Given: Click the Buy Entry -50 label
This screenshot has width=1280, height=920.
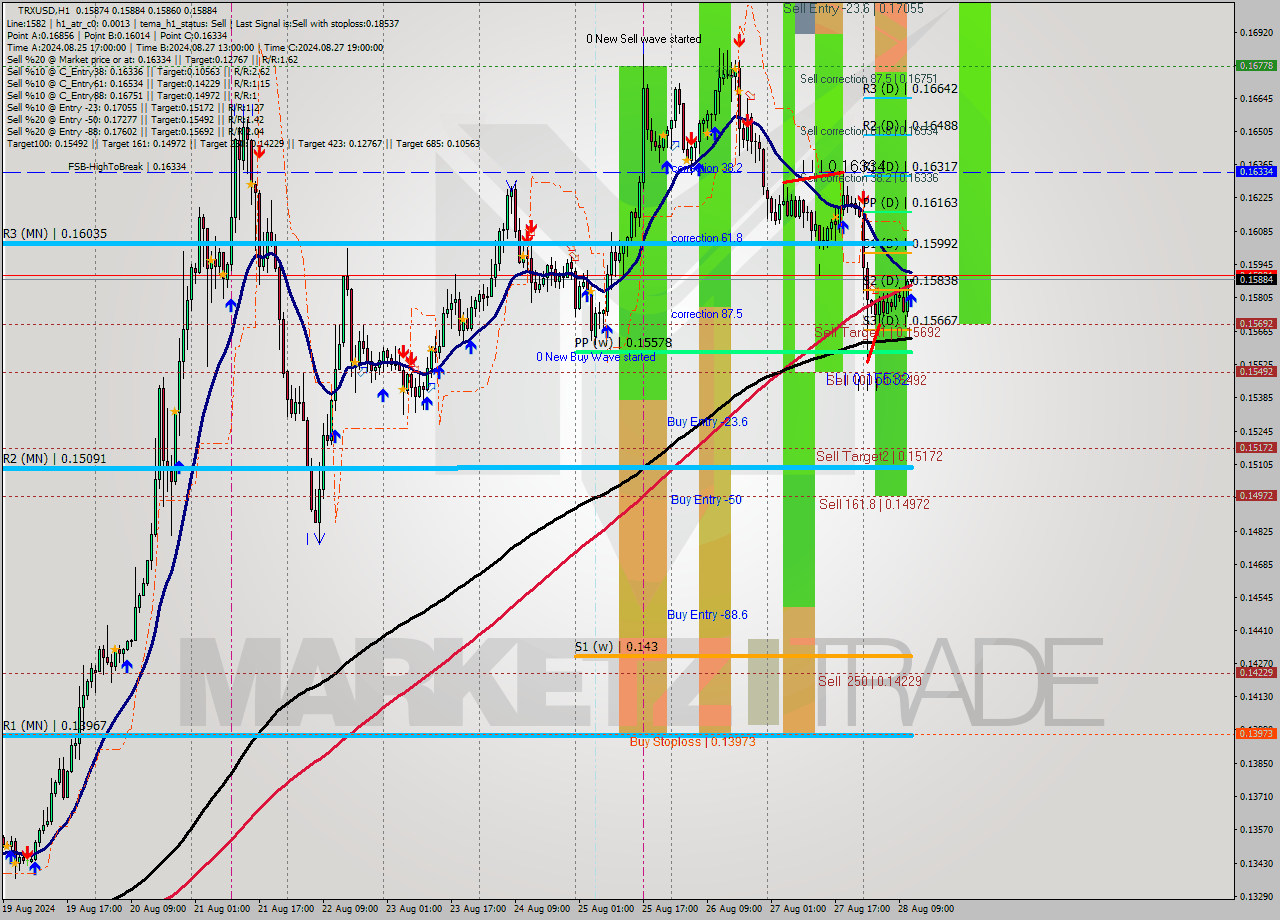Looking at the screenshot, I should point(706,500).
